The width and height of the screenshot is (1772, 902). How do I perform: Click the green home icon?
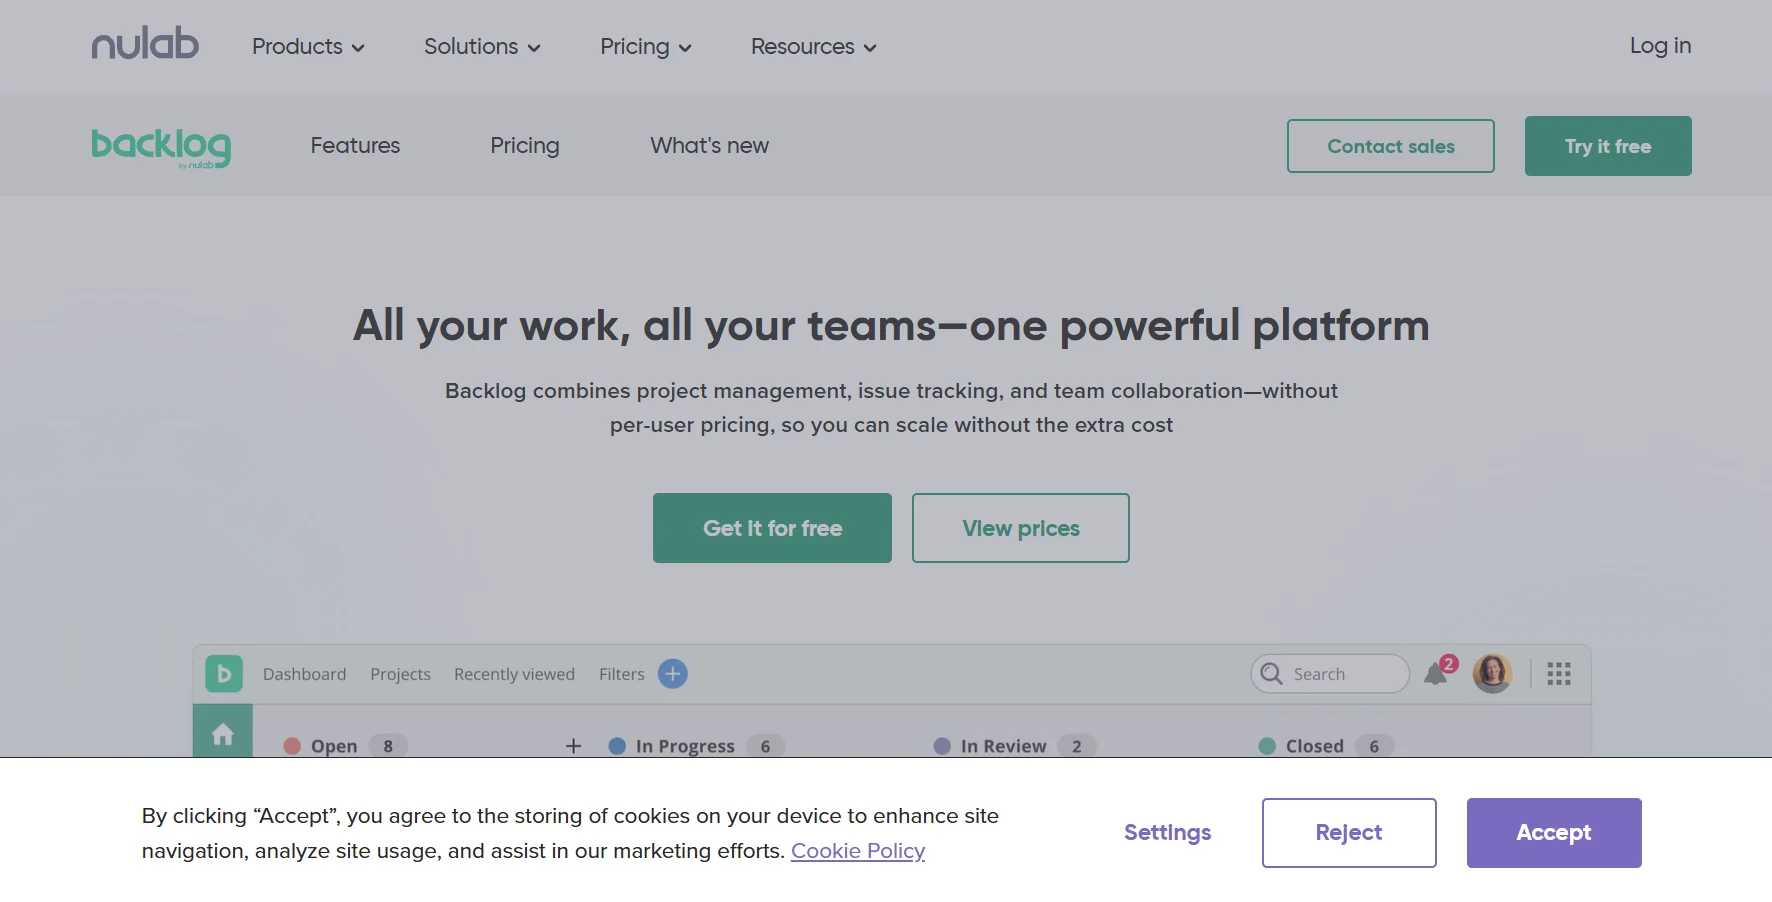tap(223, 734)
